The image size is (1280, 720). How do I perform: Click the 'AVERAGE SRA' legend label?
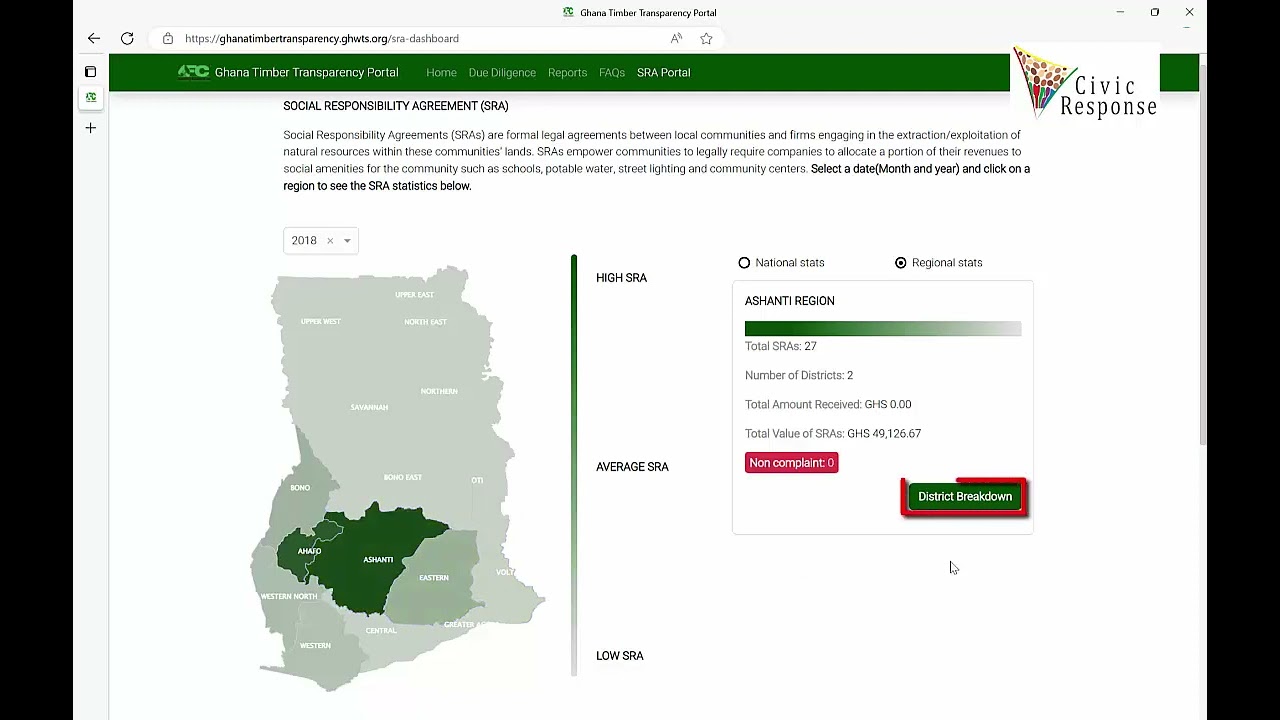click(633, 467)
